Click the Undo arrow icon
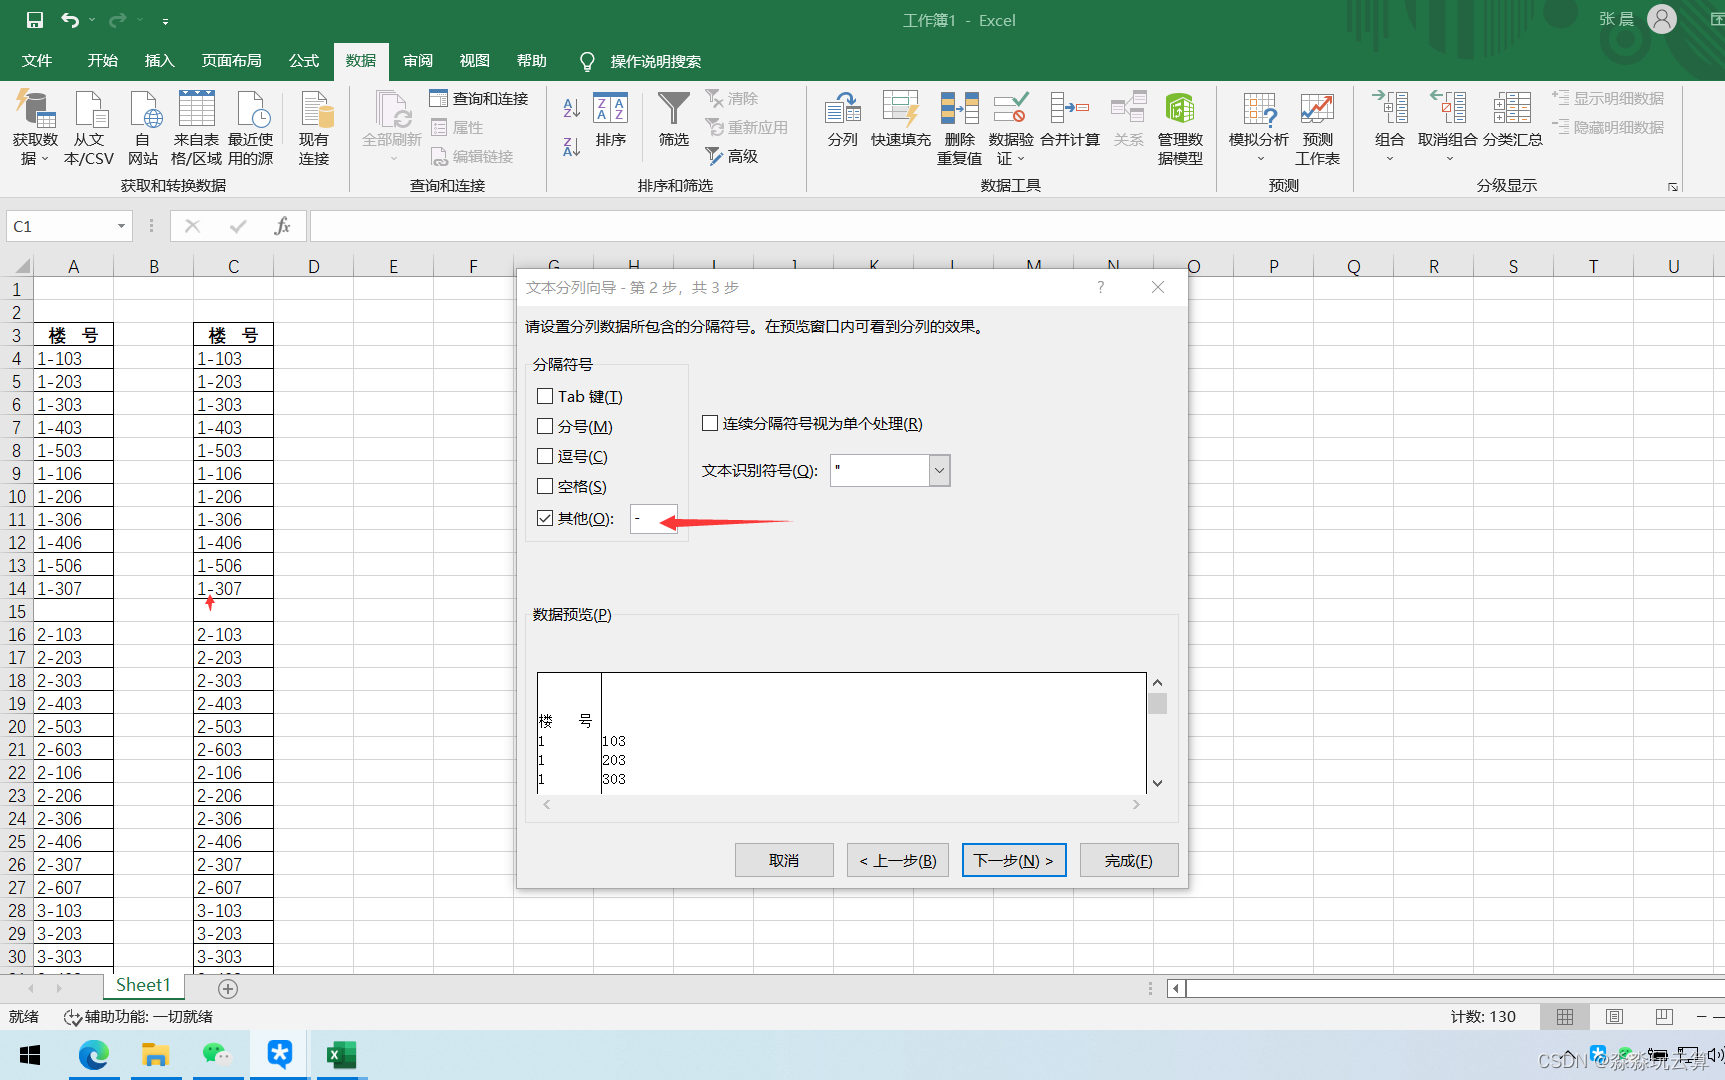The width and height of the screenshot is (1725, 1080). (x=69, y=20)
